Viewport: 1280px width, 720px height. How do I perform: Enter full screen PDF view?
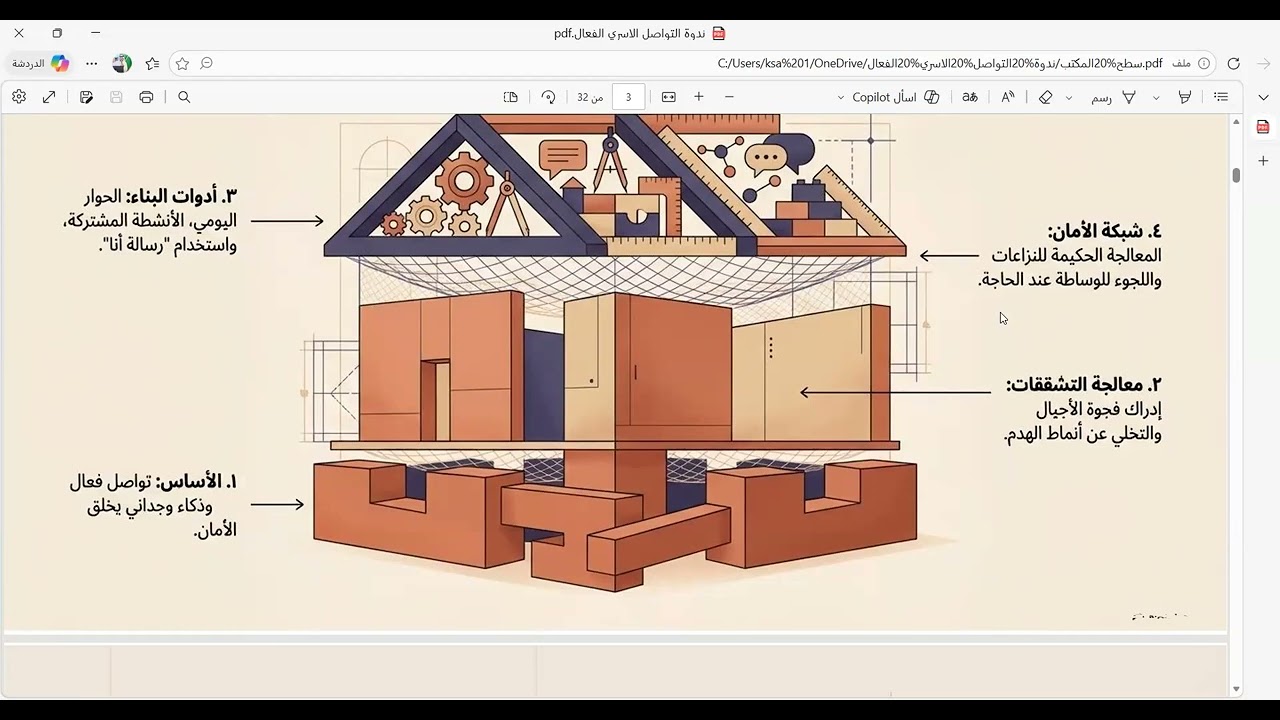(x=49, y=97)
